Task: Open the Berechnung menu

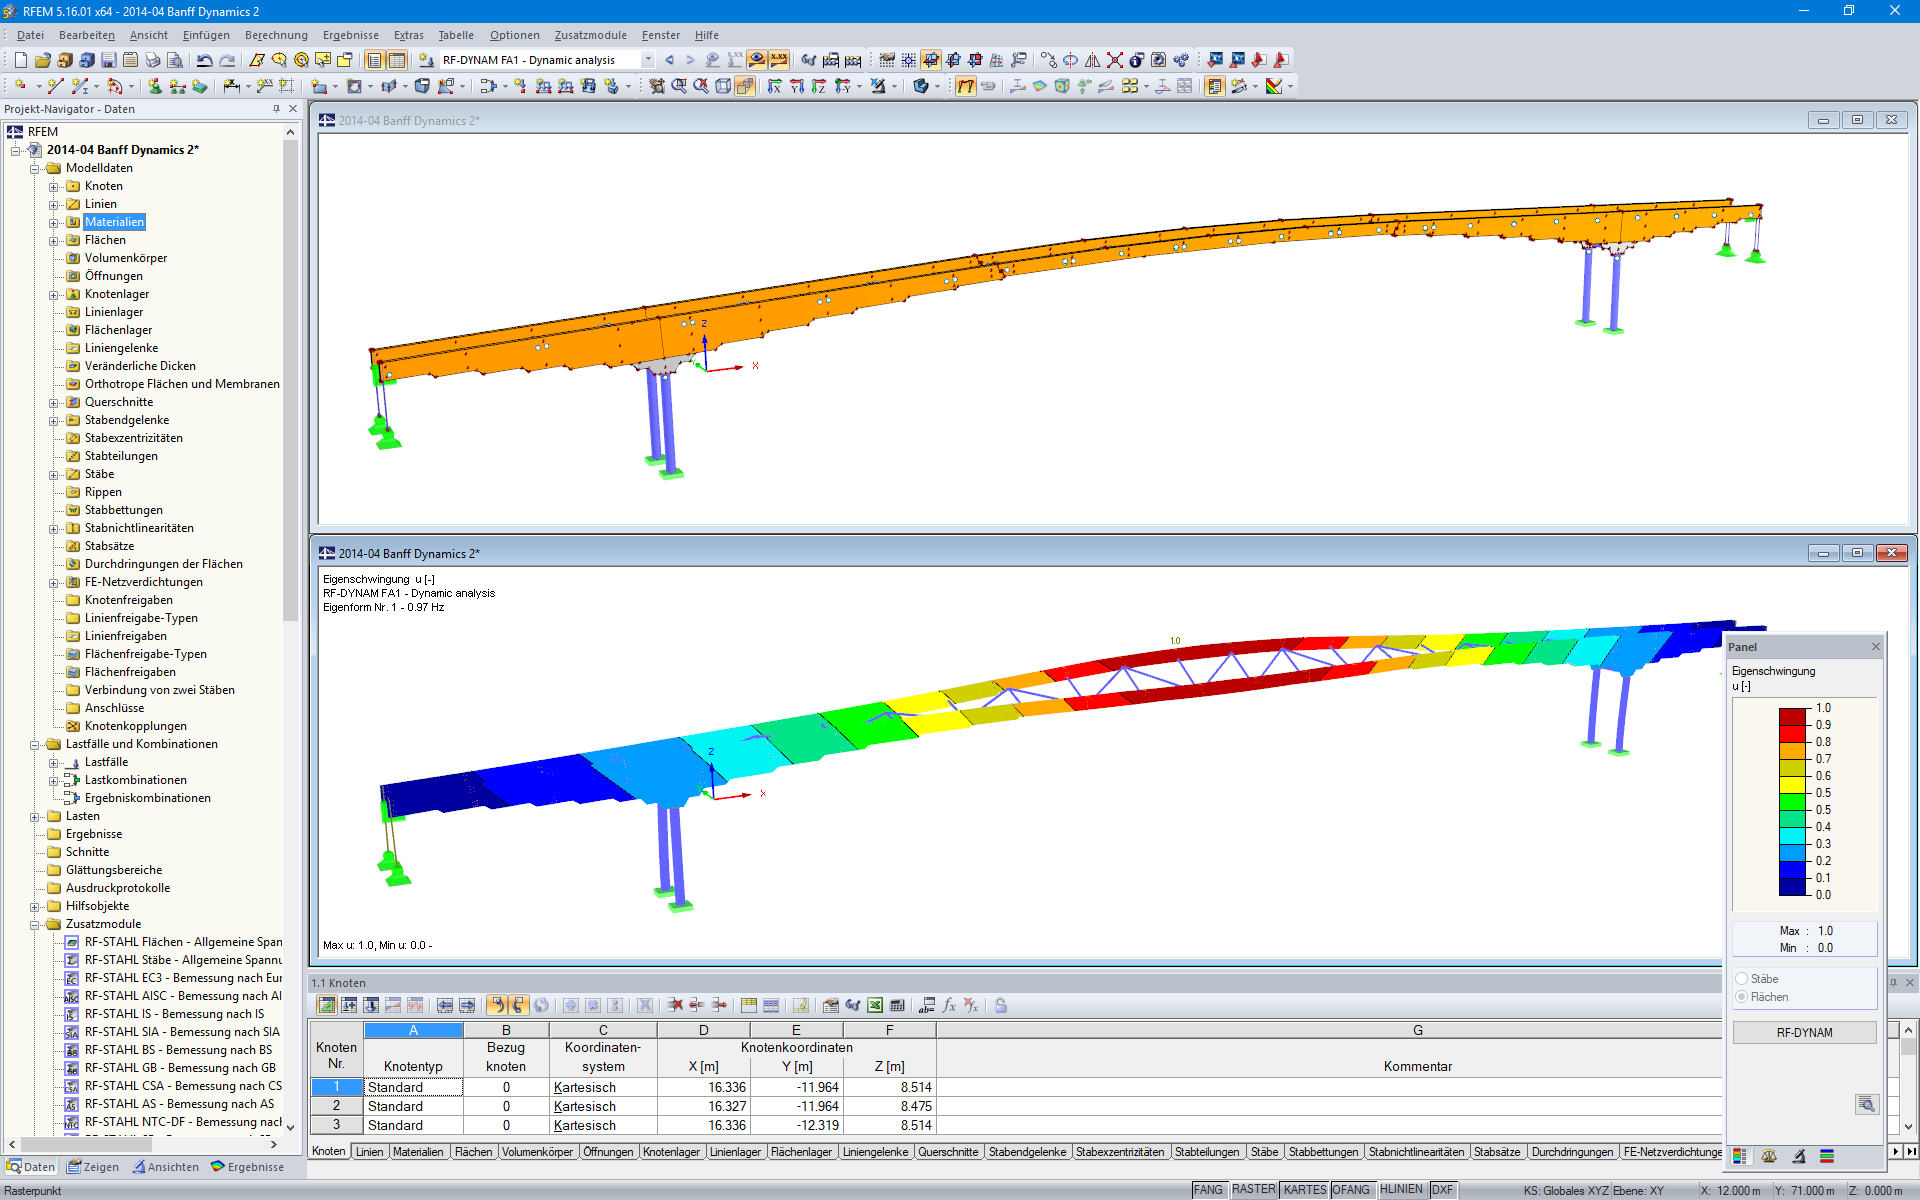Action: [x=275, y=35]
